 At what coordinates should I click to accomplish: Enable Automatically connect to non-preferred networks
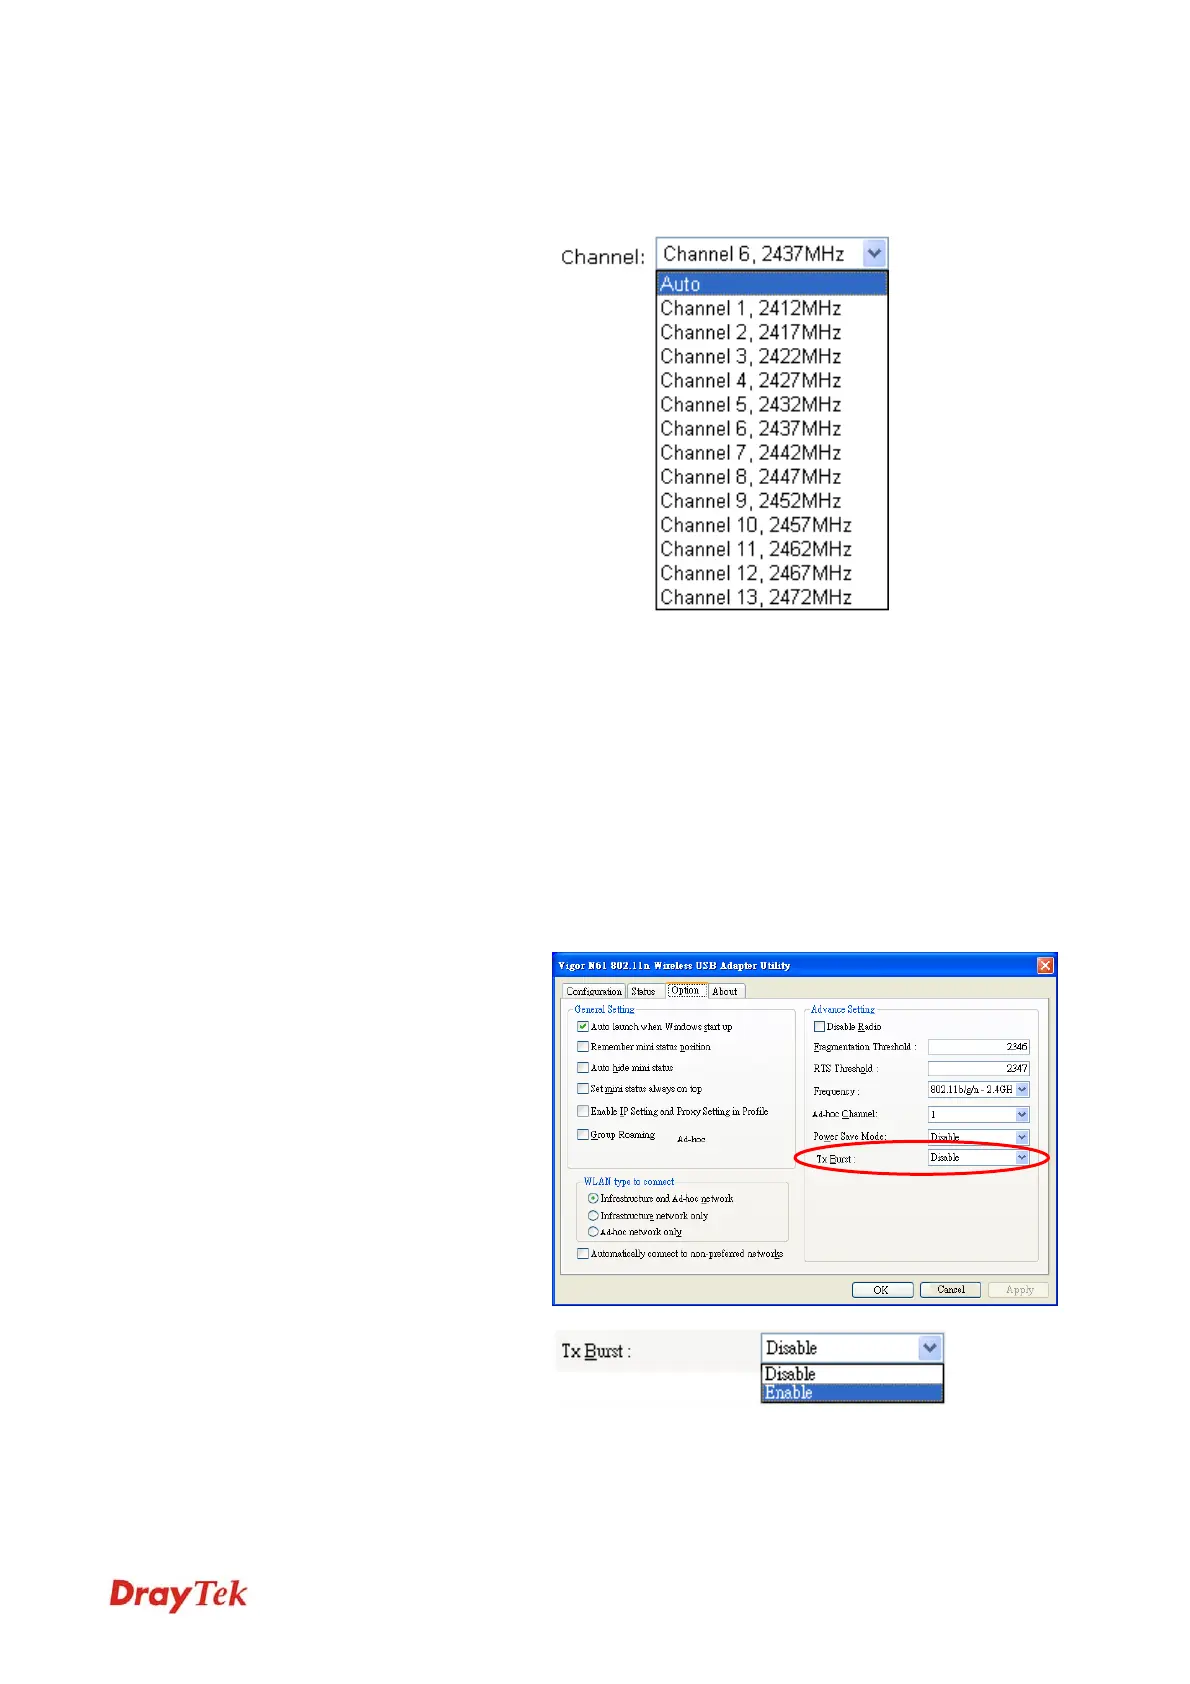(x=583, y=1253)
